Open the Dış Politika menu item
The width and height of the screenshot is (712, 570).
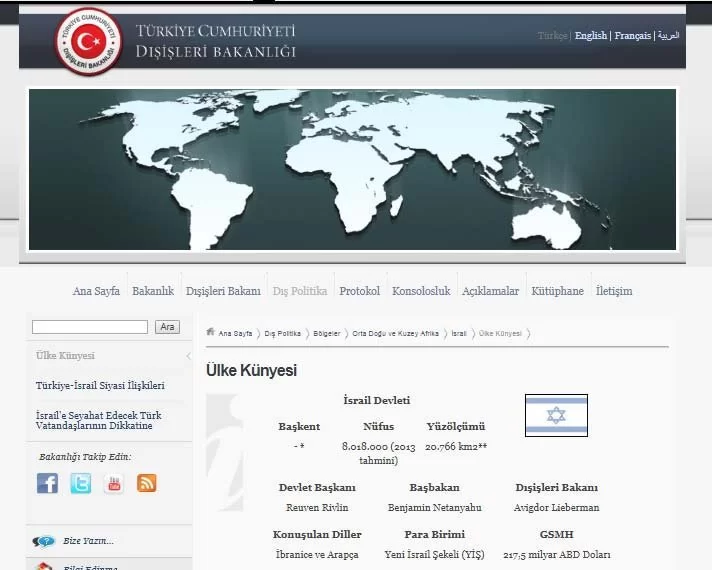(300, 291)
